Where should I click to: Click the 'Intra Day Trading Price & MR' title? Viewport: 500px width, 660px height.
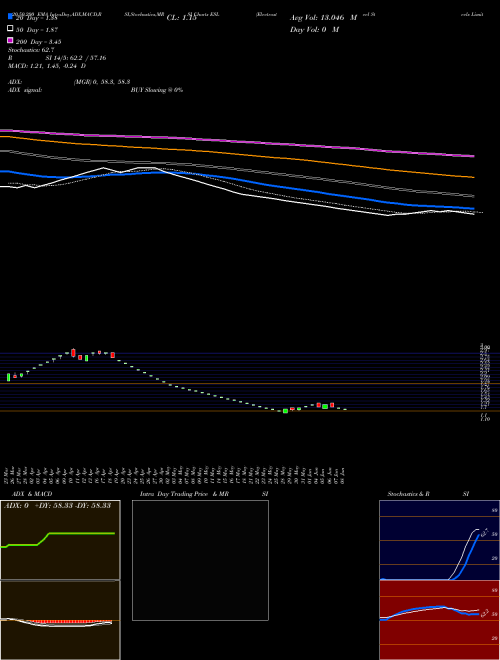click(184, 494)
